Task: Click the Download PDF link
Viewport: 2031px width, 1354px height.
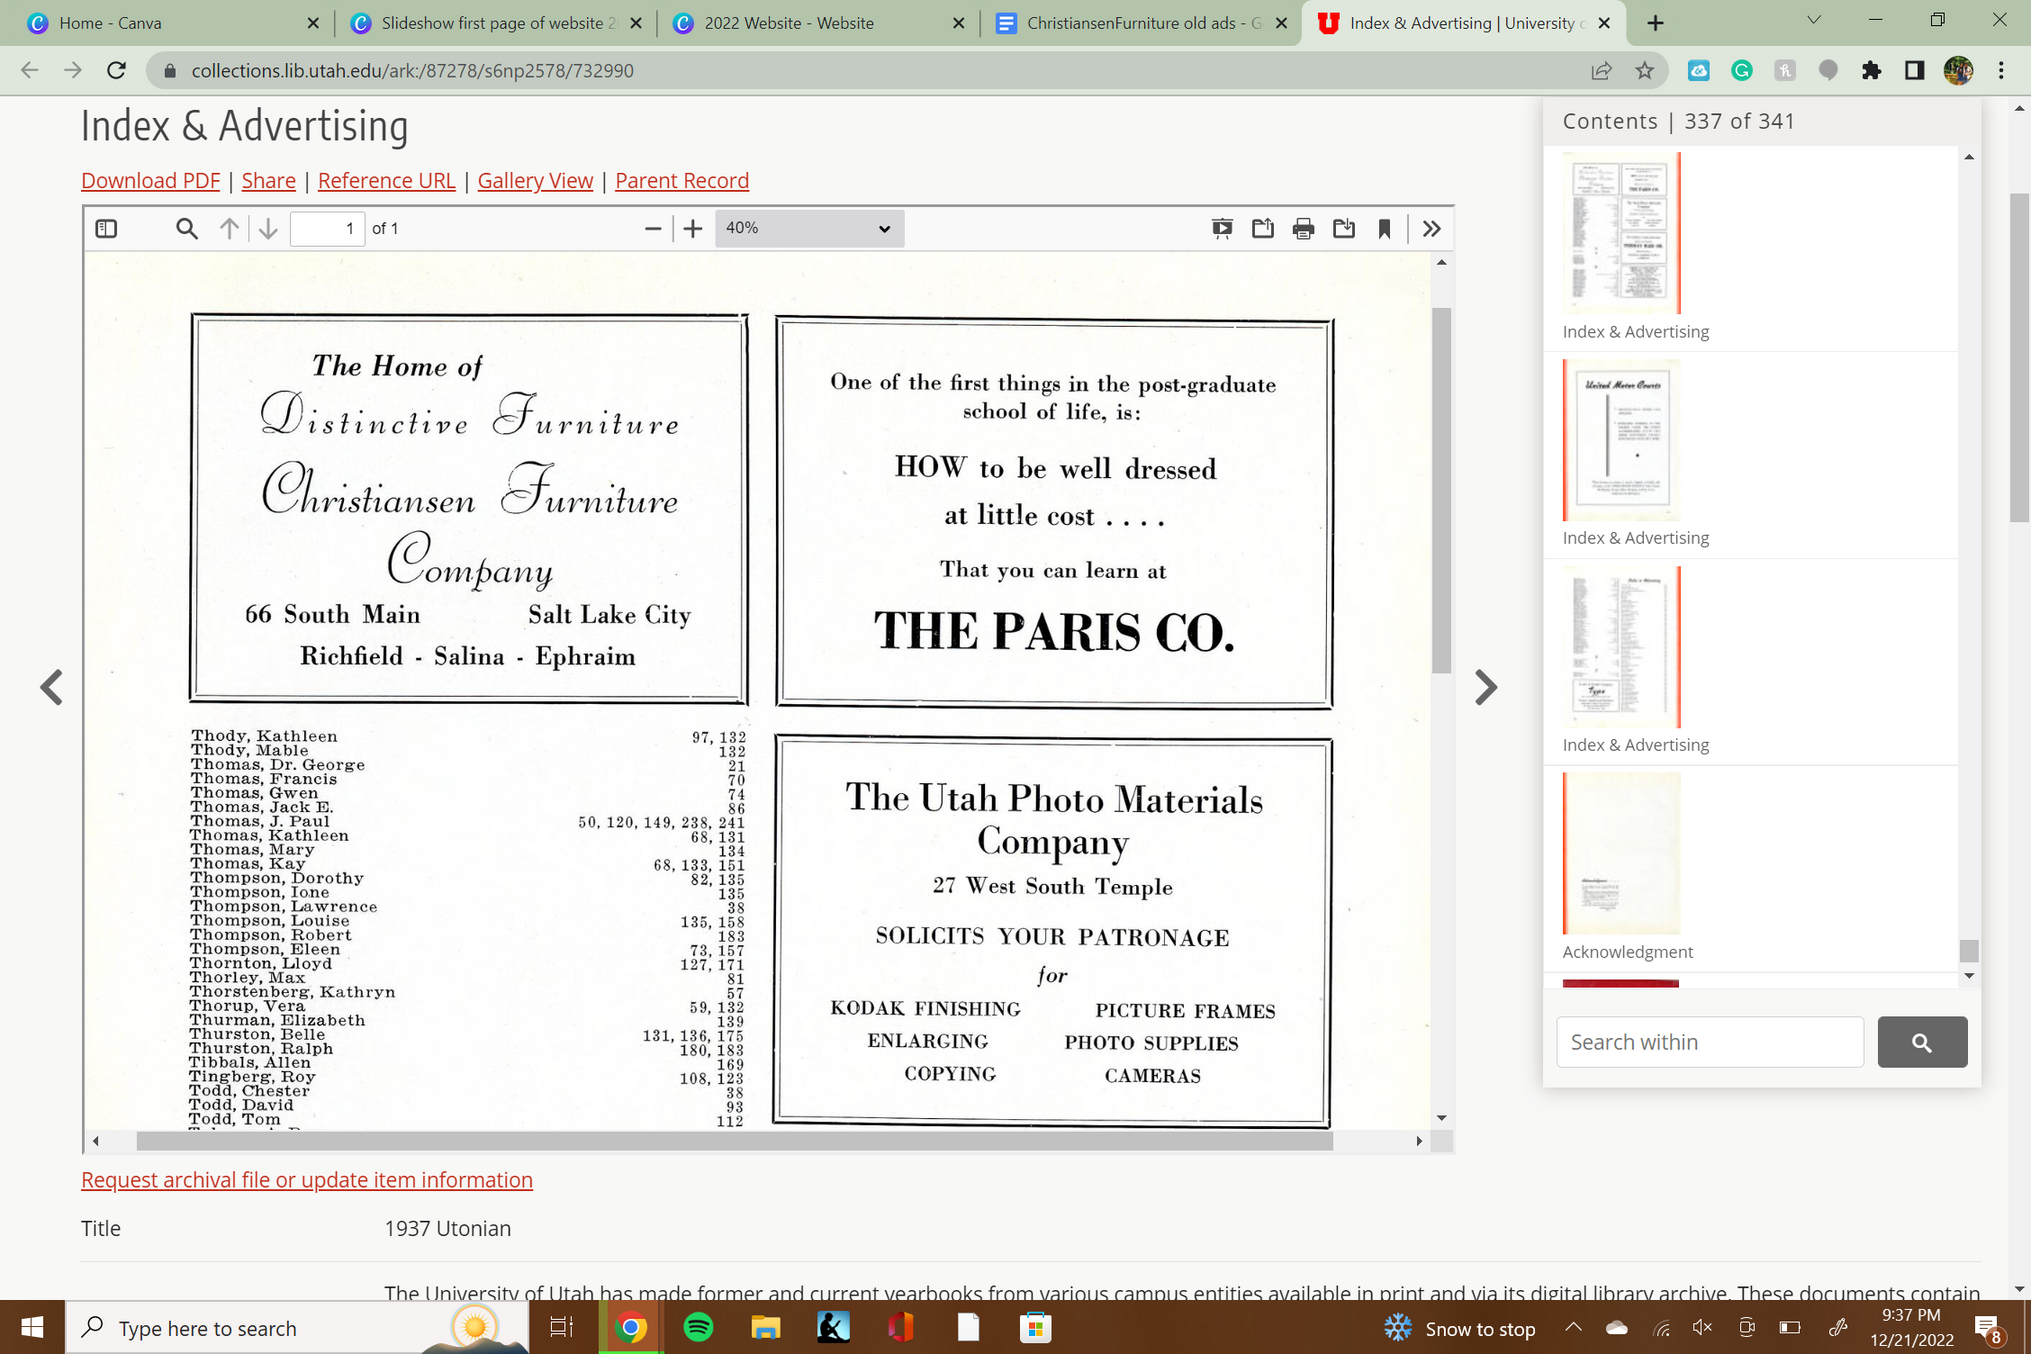Action: pos(150,180)
